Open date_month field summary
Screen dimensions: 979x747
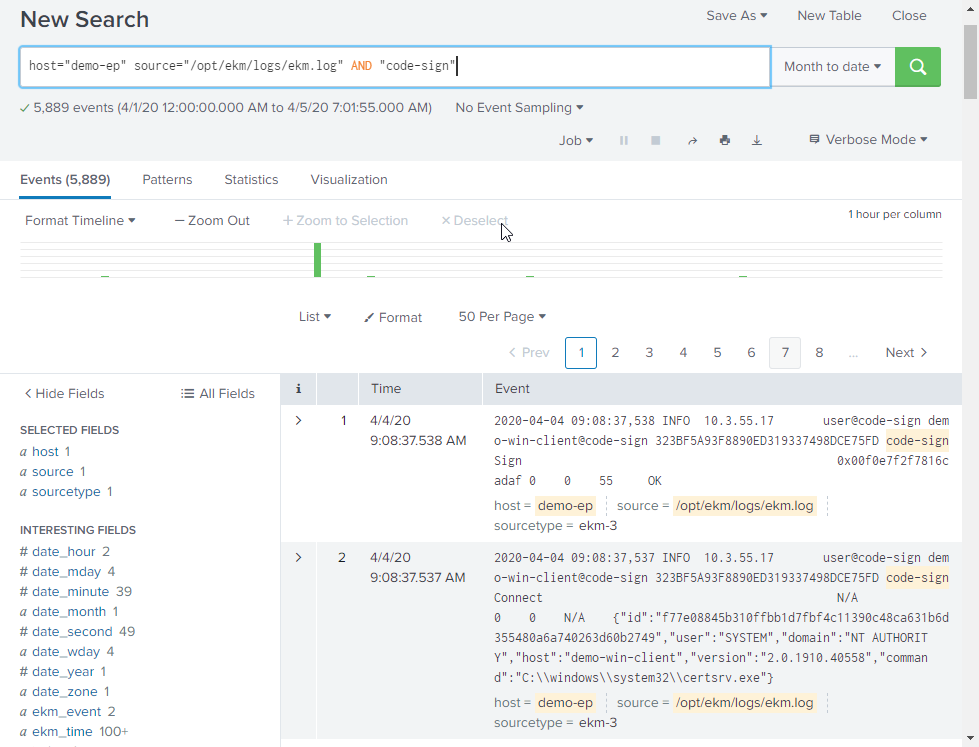[x=69, y=611]
